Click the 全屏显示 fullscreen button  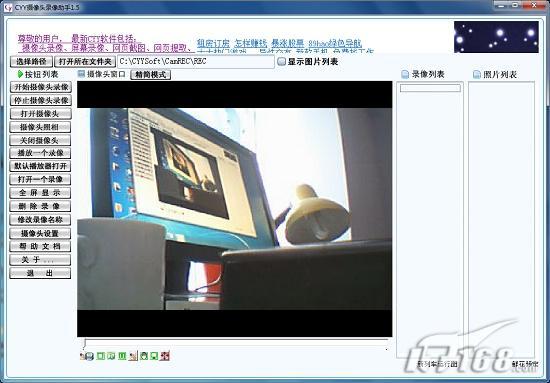pos(40,193)
